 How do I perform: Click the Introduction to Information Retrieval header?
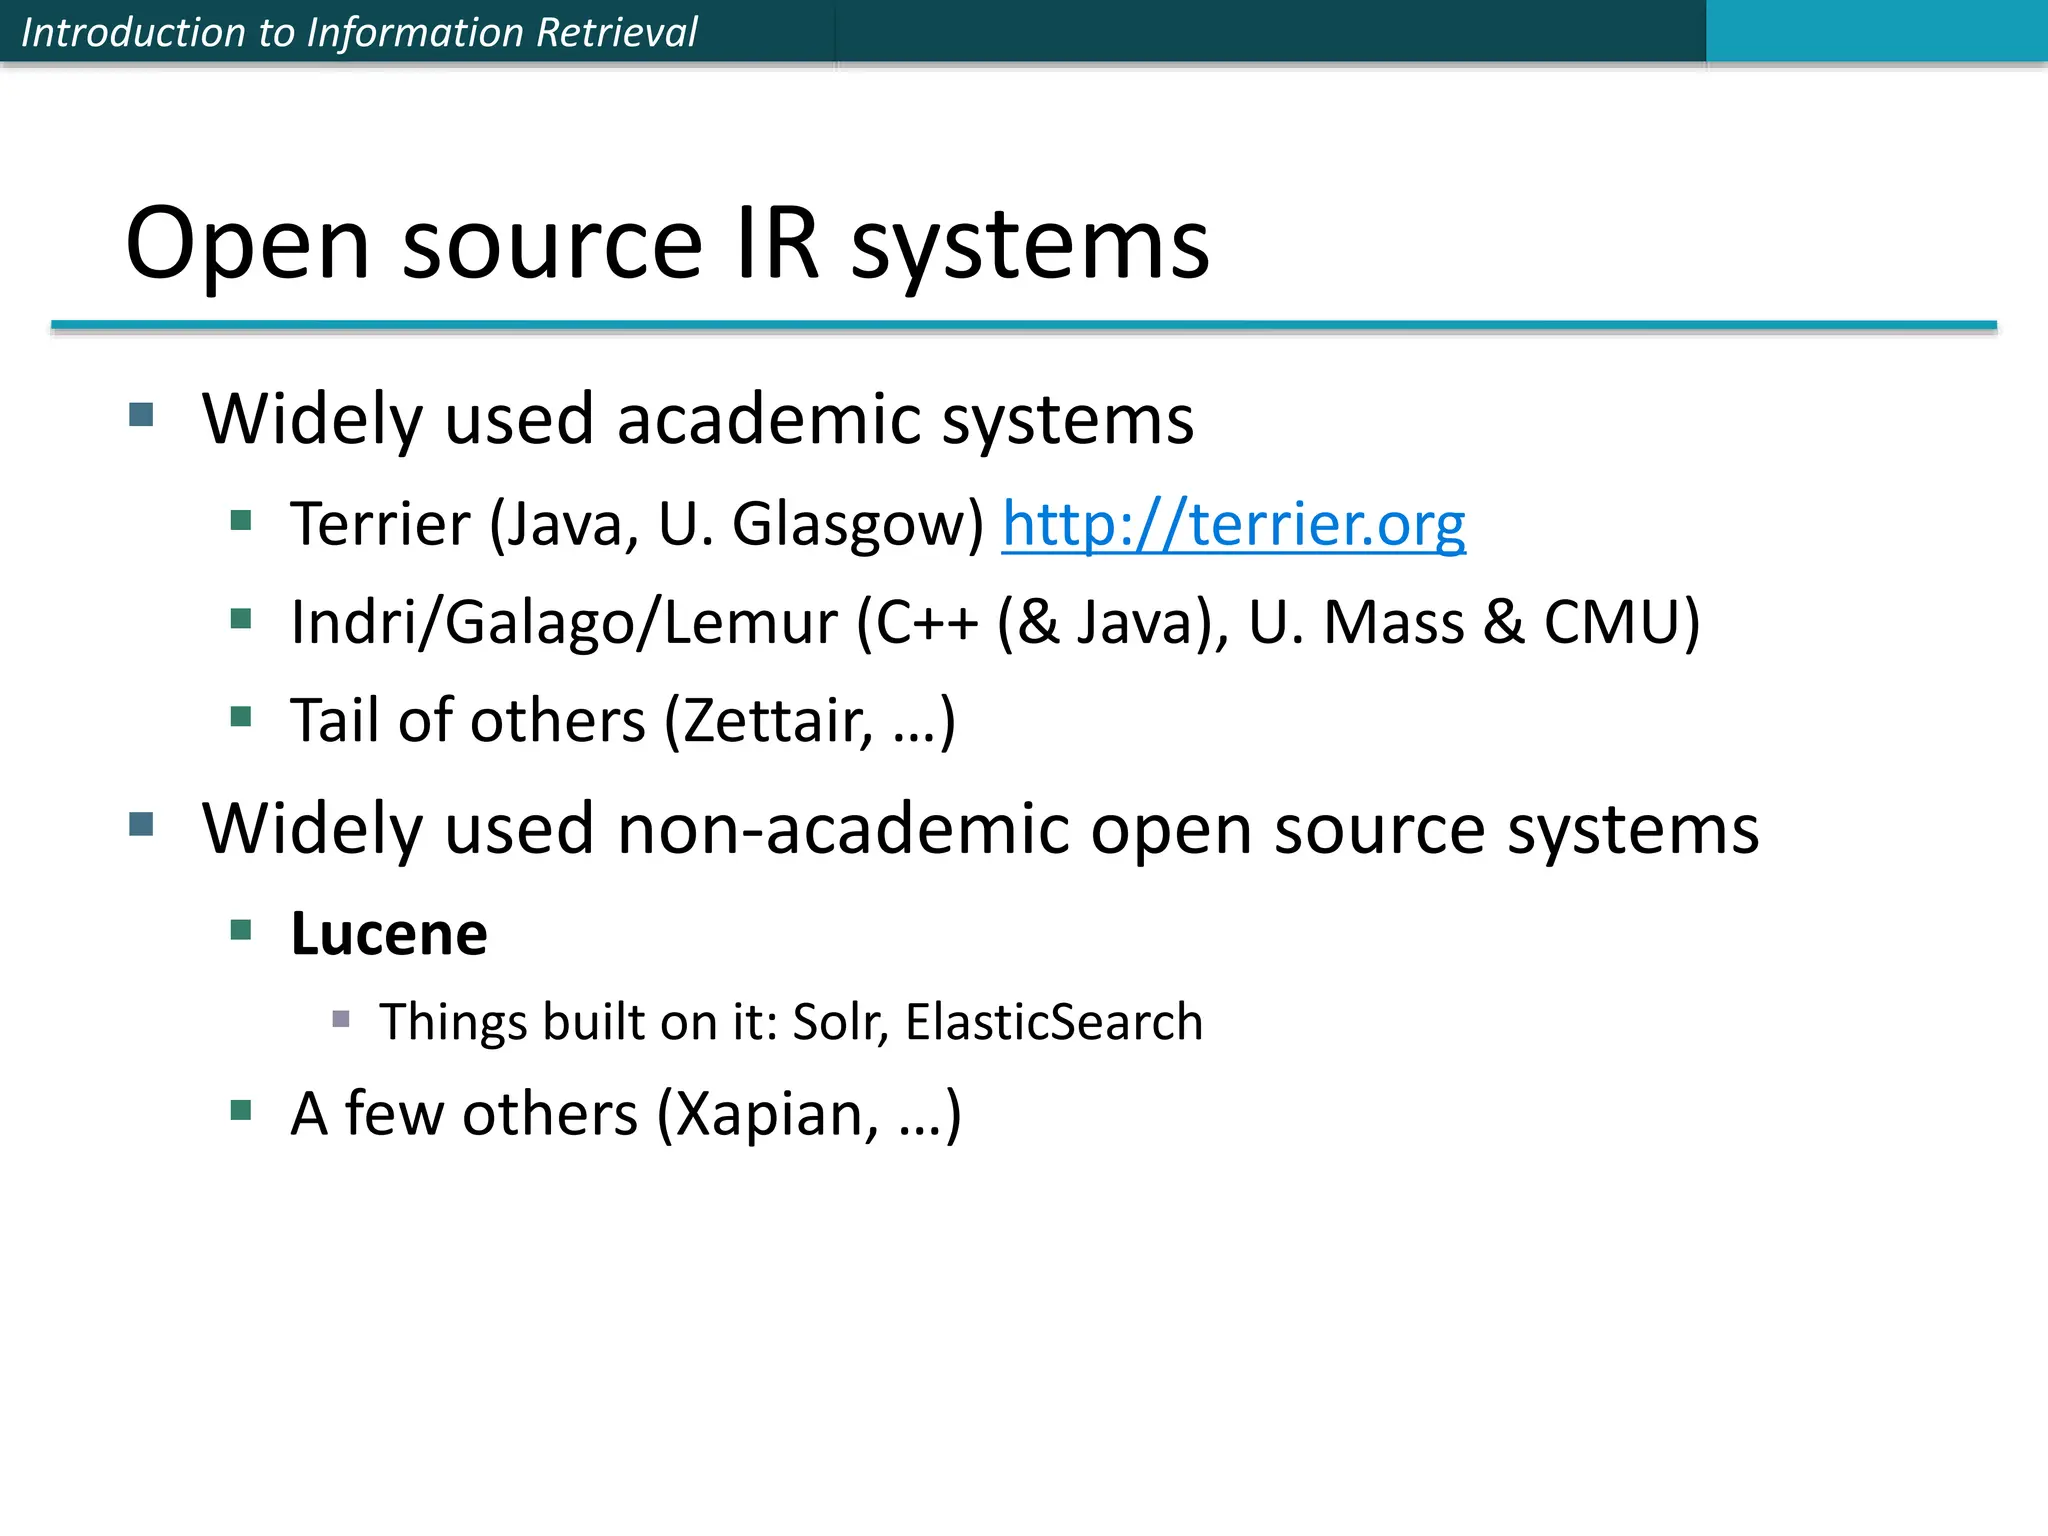(359, 32)
